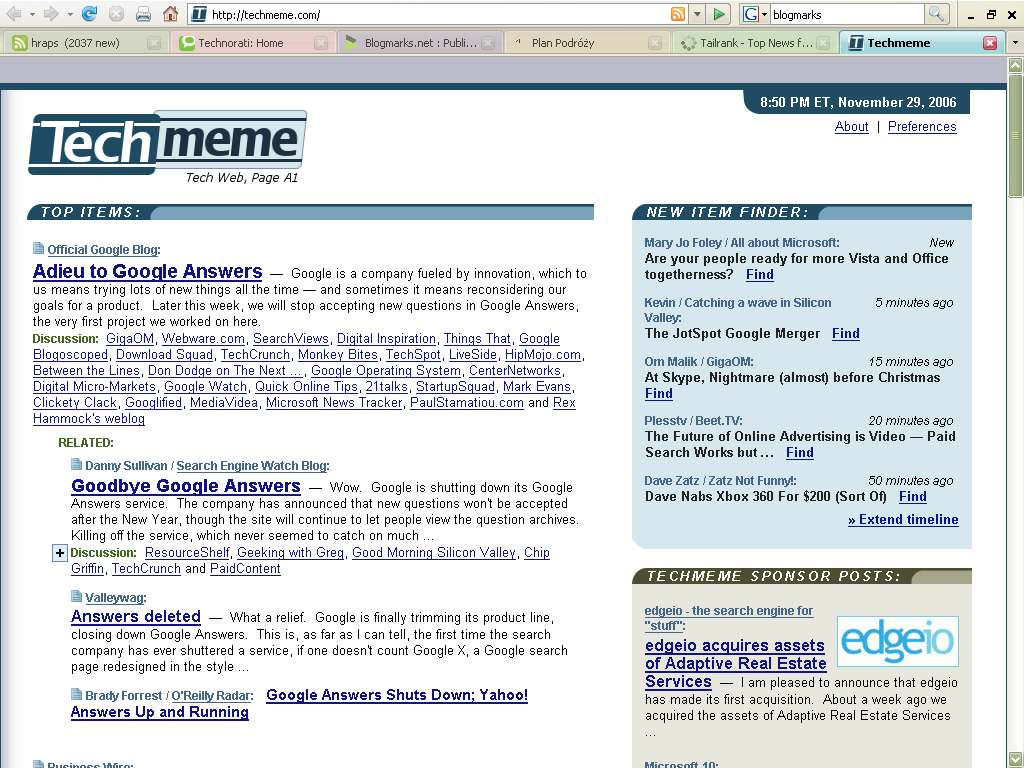Open the Back button history dropdown arrow
Viewport: 1024px width, 768px height.
[x=31, y=14]
